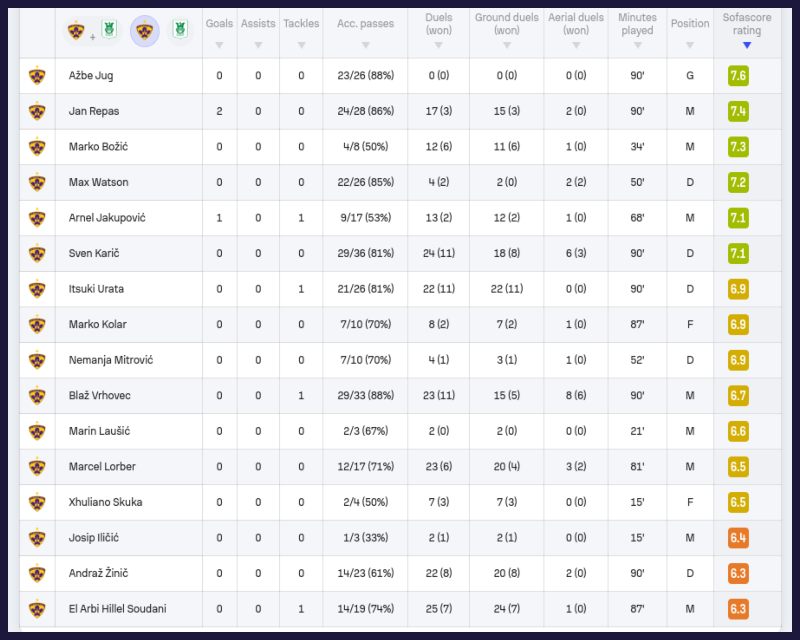Sort players by Assists arrow

click(x=258, y=45)
